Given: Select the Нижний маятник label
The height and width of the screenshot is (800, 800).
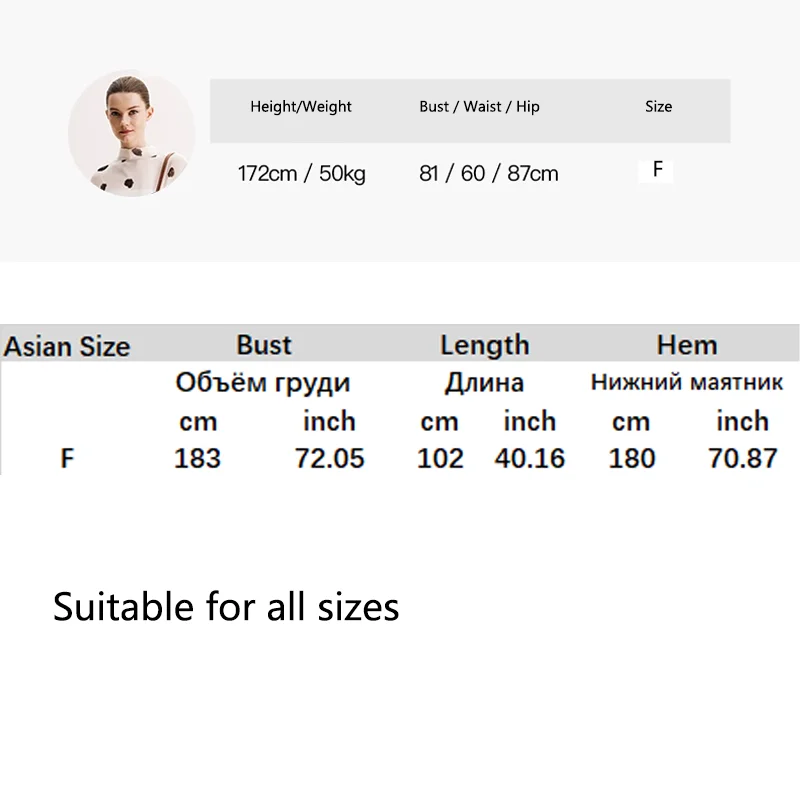Looking at the screenshot, I should (x=687, y=383).
